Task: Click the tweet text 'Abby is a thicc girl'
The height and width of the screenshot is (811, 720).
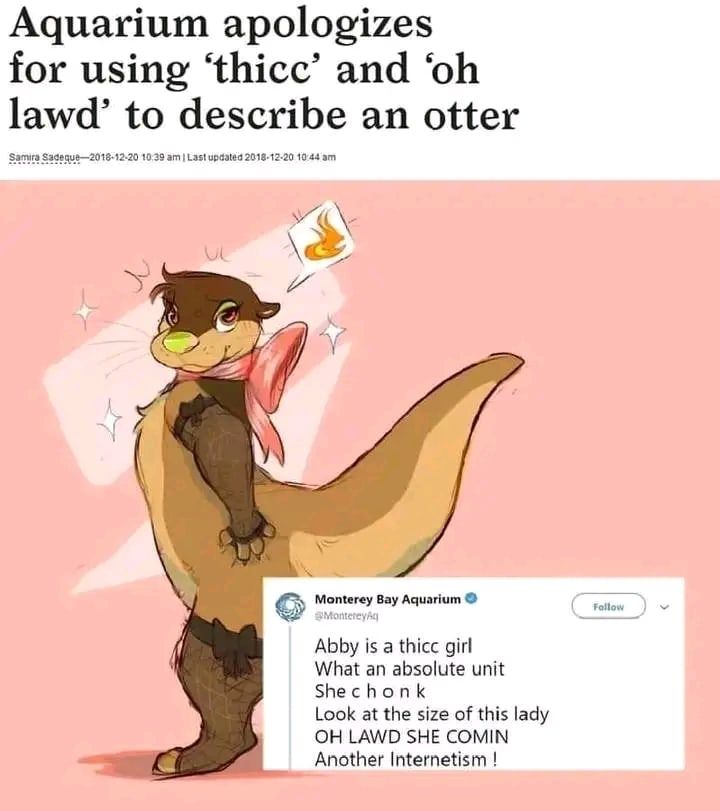Action: 393,646
